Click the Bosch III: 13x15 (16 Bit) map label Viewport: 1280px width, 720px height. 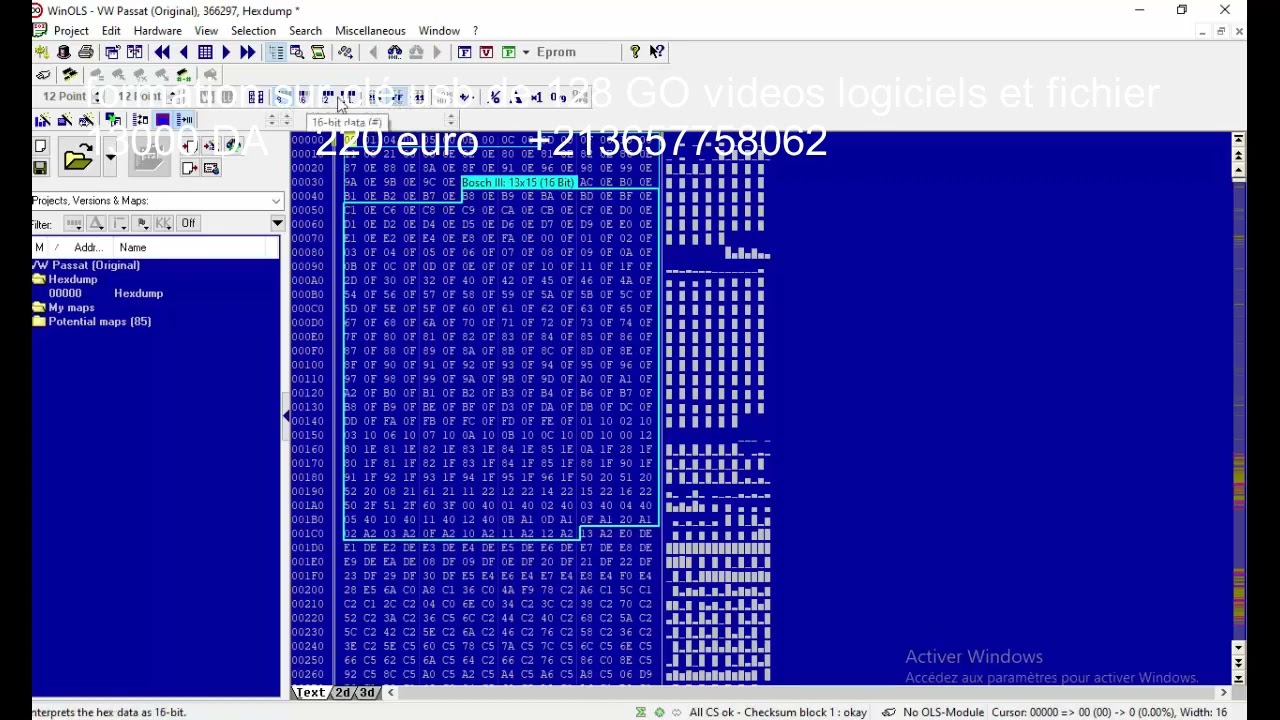[x=518, y=183]
